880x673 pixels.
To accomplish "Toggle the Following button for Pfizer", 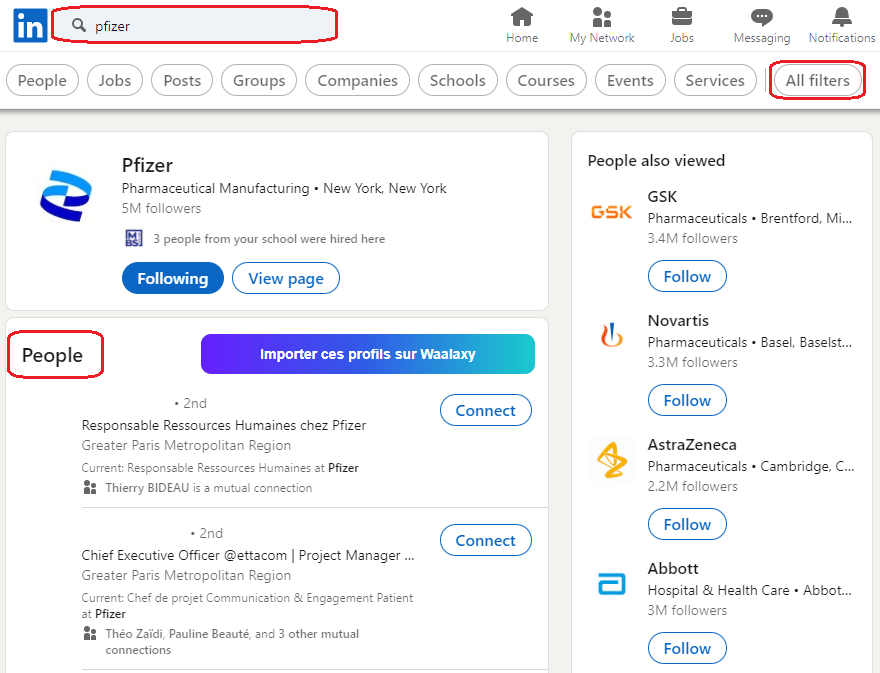I will click(172, 278).
